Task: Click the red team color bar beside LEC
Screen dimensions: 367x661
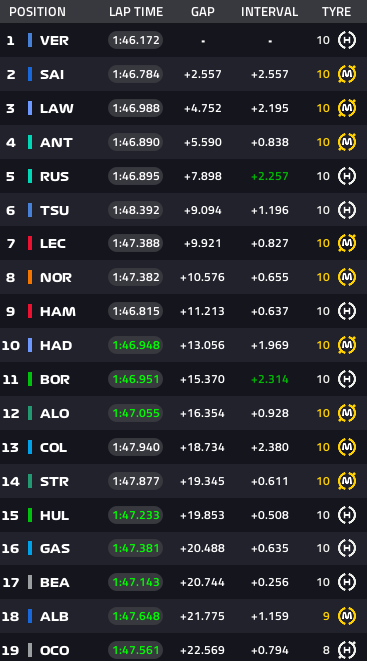Action: 30,243
